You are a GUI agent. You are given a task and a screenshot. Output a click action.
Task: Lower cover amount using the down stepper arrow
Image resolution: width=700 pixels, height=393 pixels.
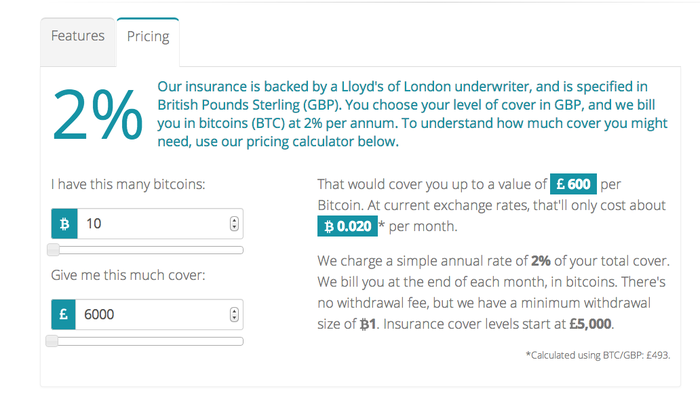point(234,318)
